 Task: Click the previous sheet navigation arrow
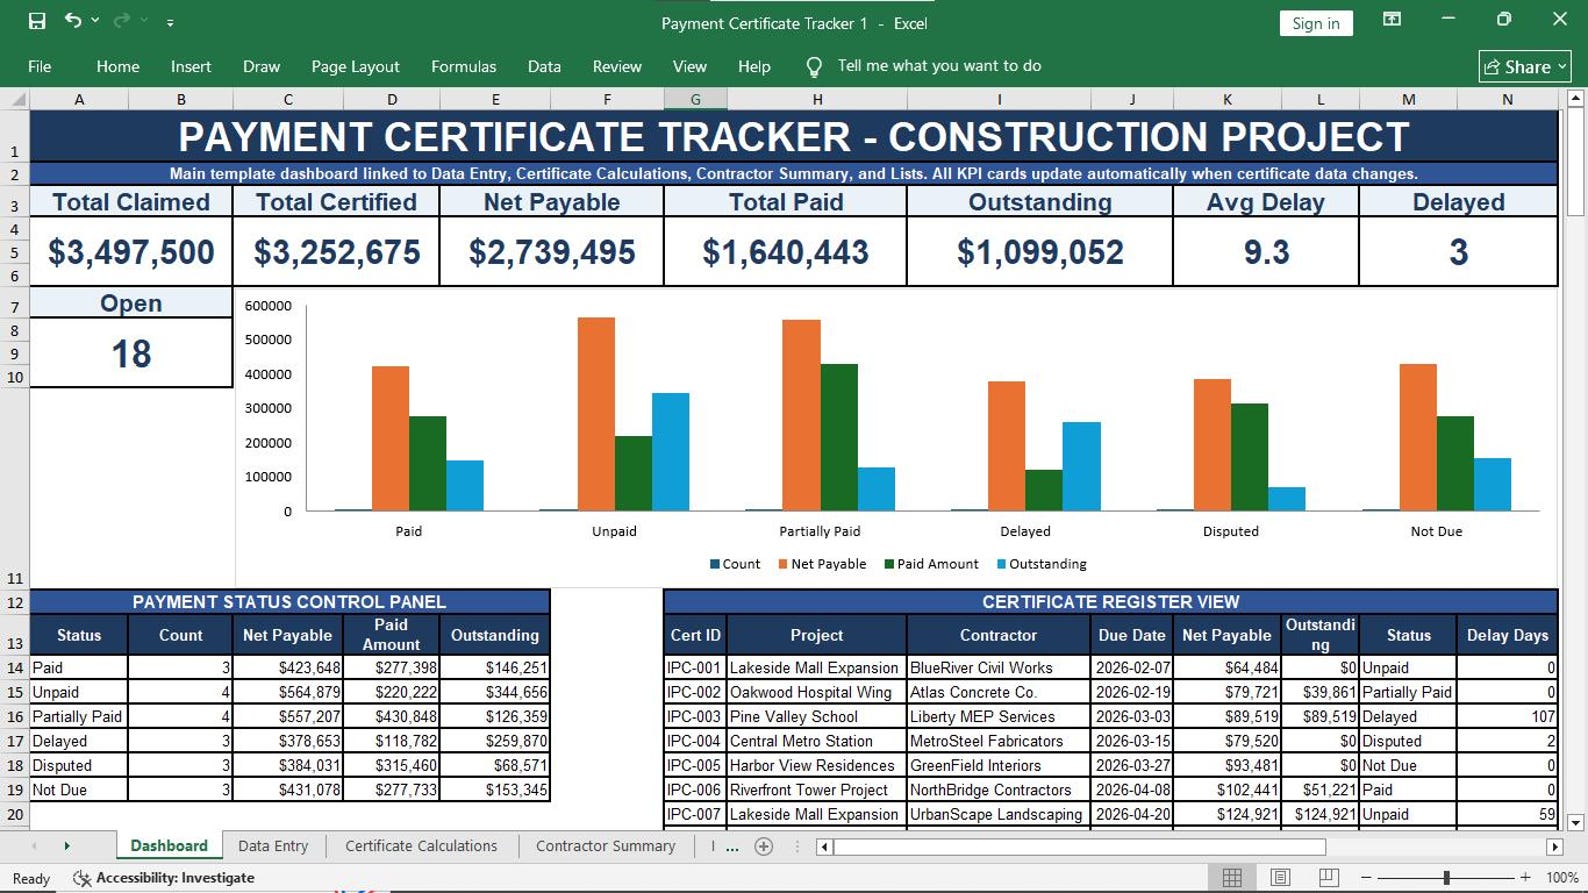pyautogui.click(x=34, y=846)
